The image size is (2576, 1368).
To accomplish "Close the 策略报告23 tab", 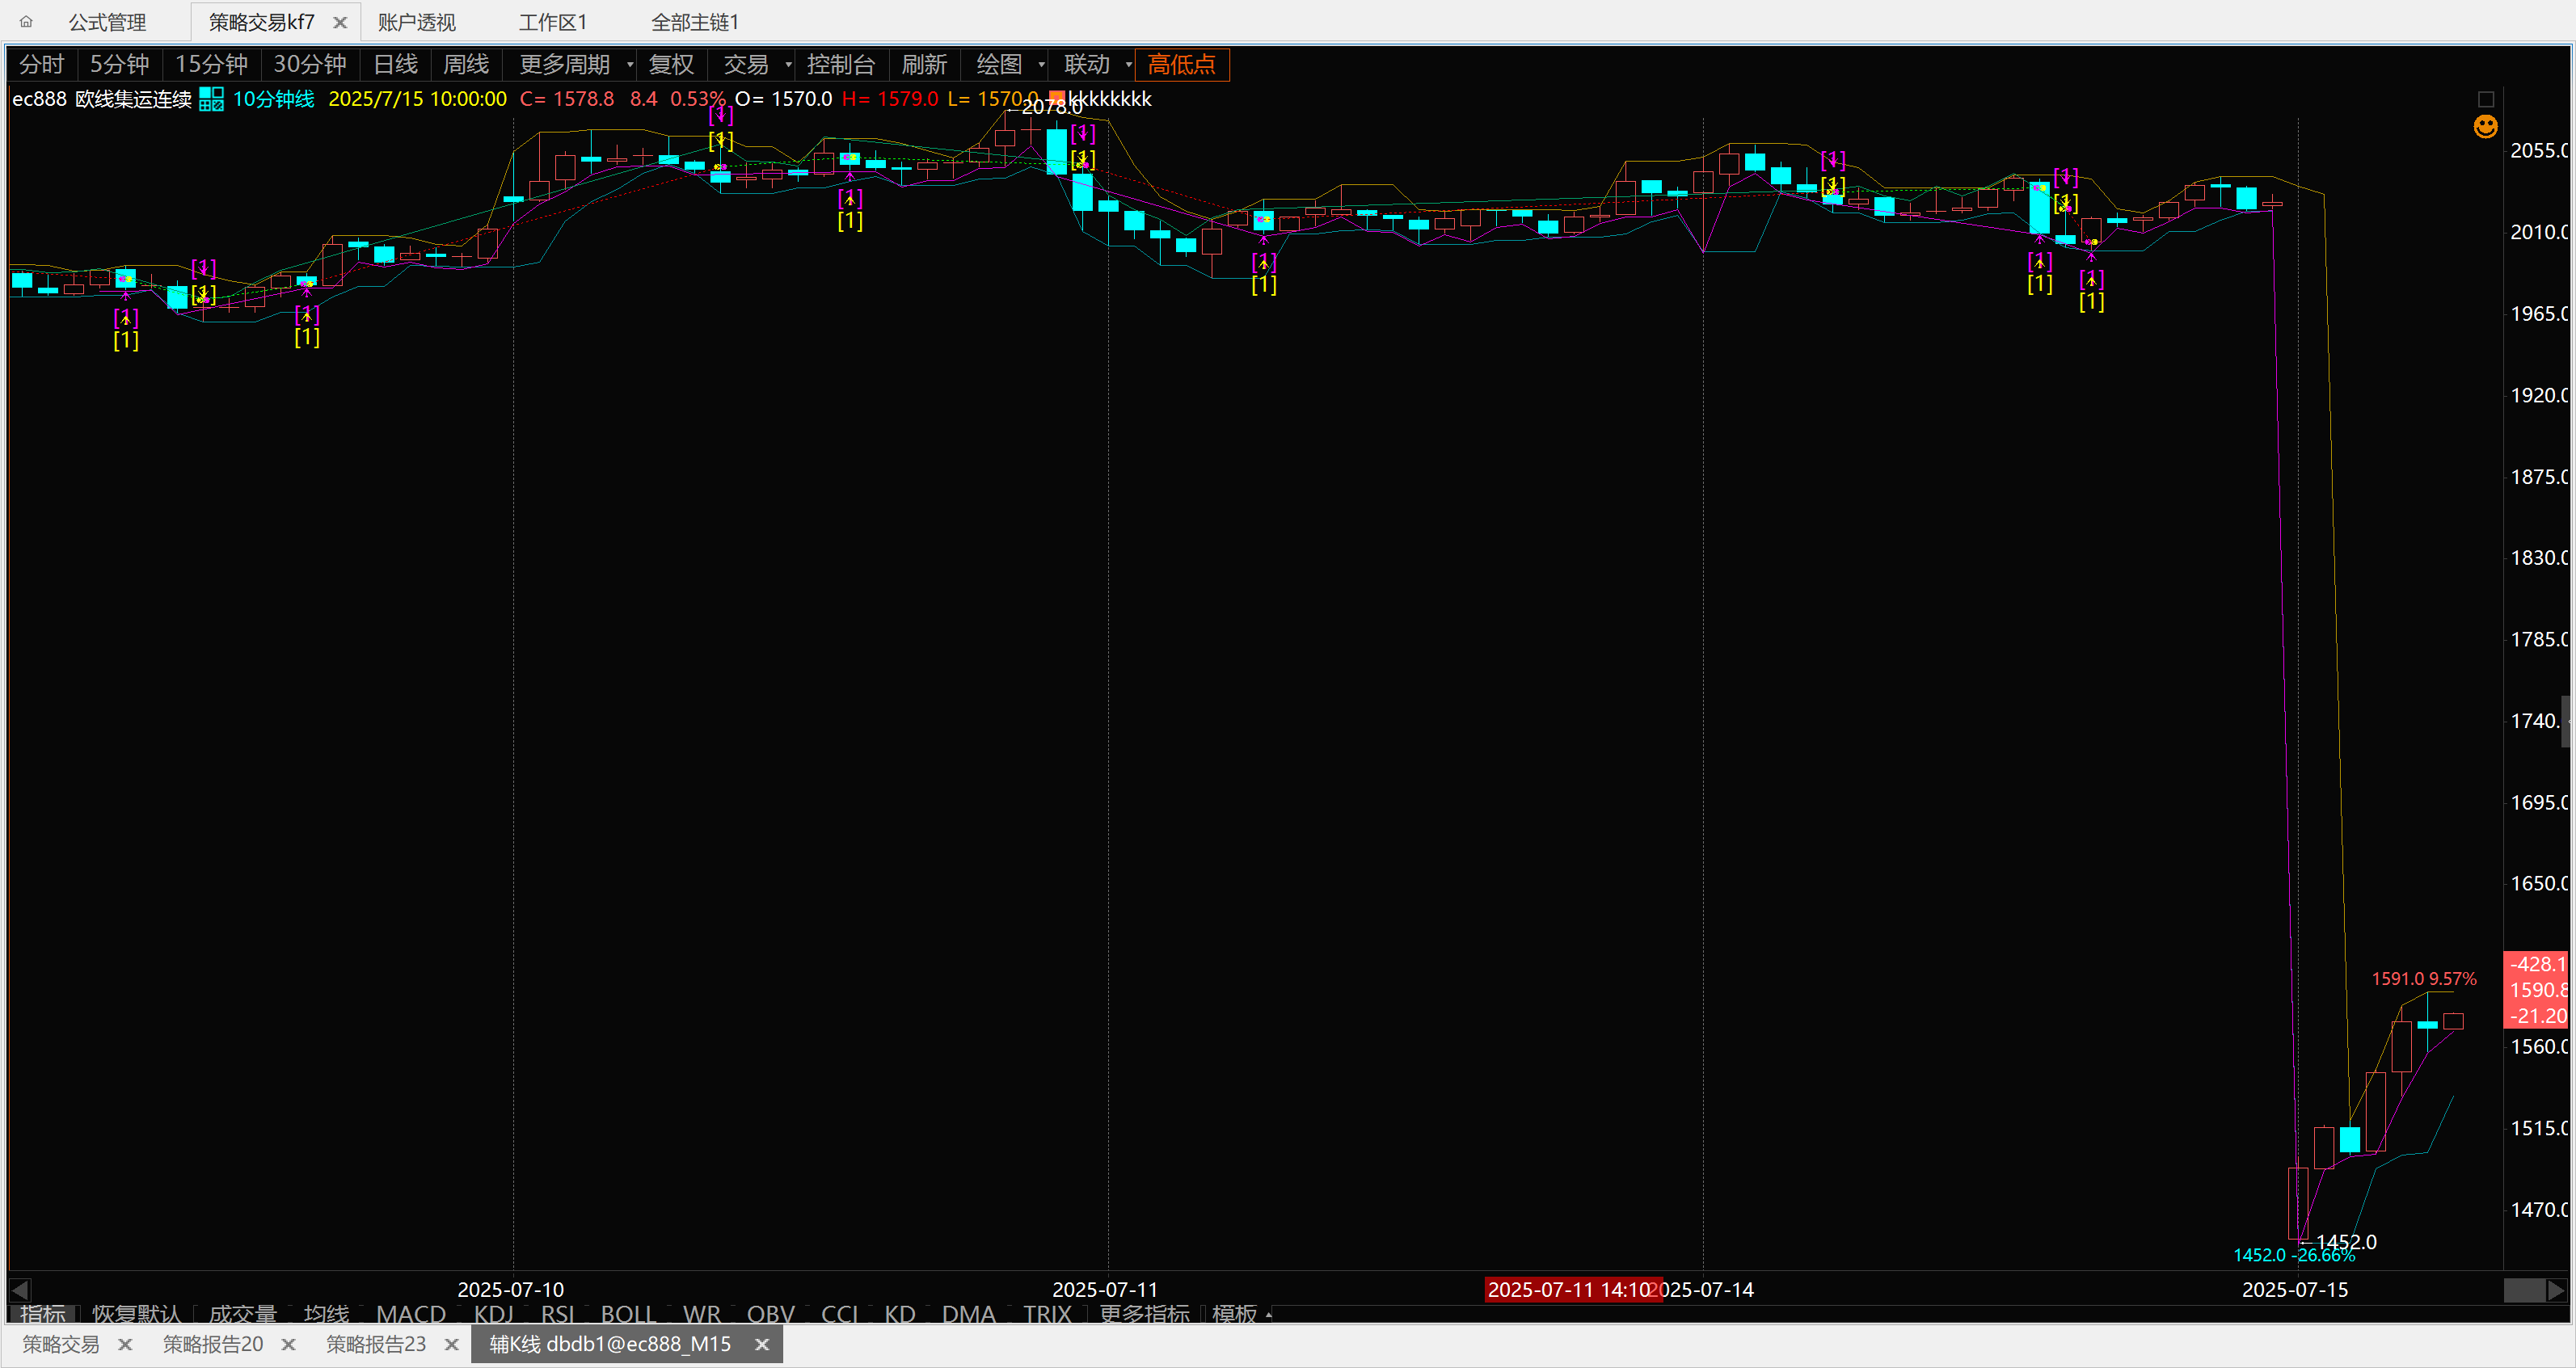I will (451, 1345).
